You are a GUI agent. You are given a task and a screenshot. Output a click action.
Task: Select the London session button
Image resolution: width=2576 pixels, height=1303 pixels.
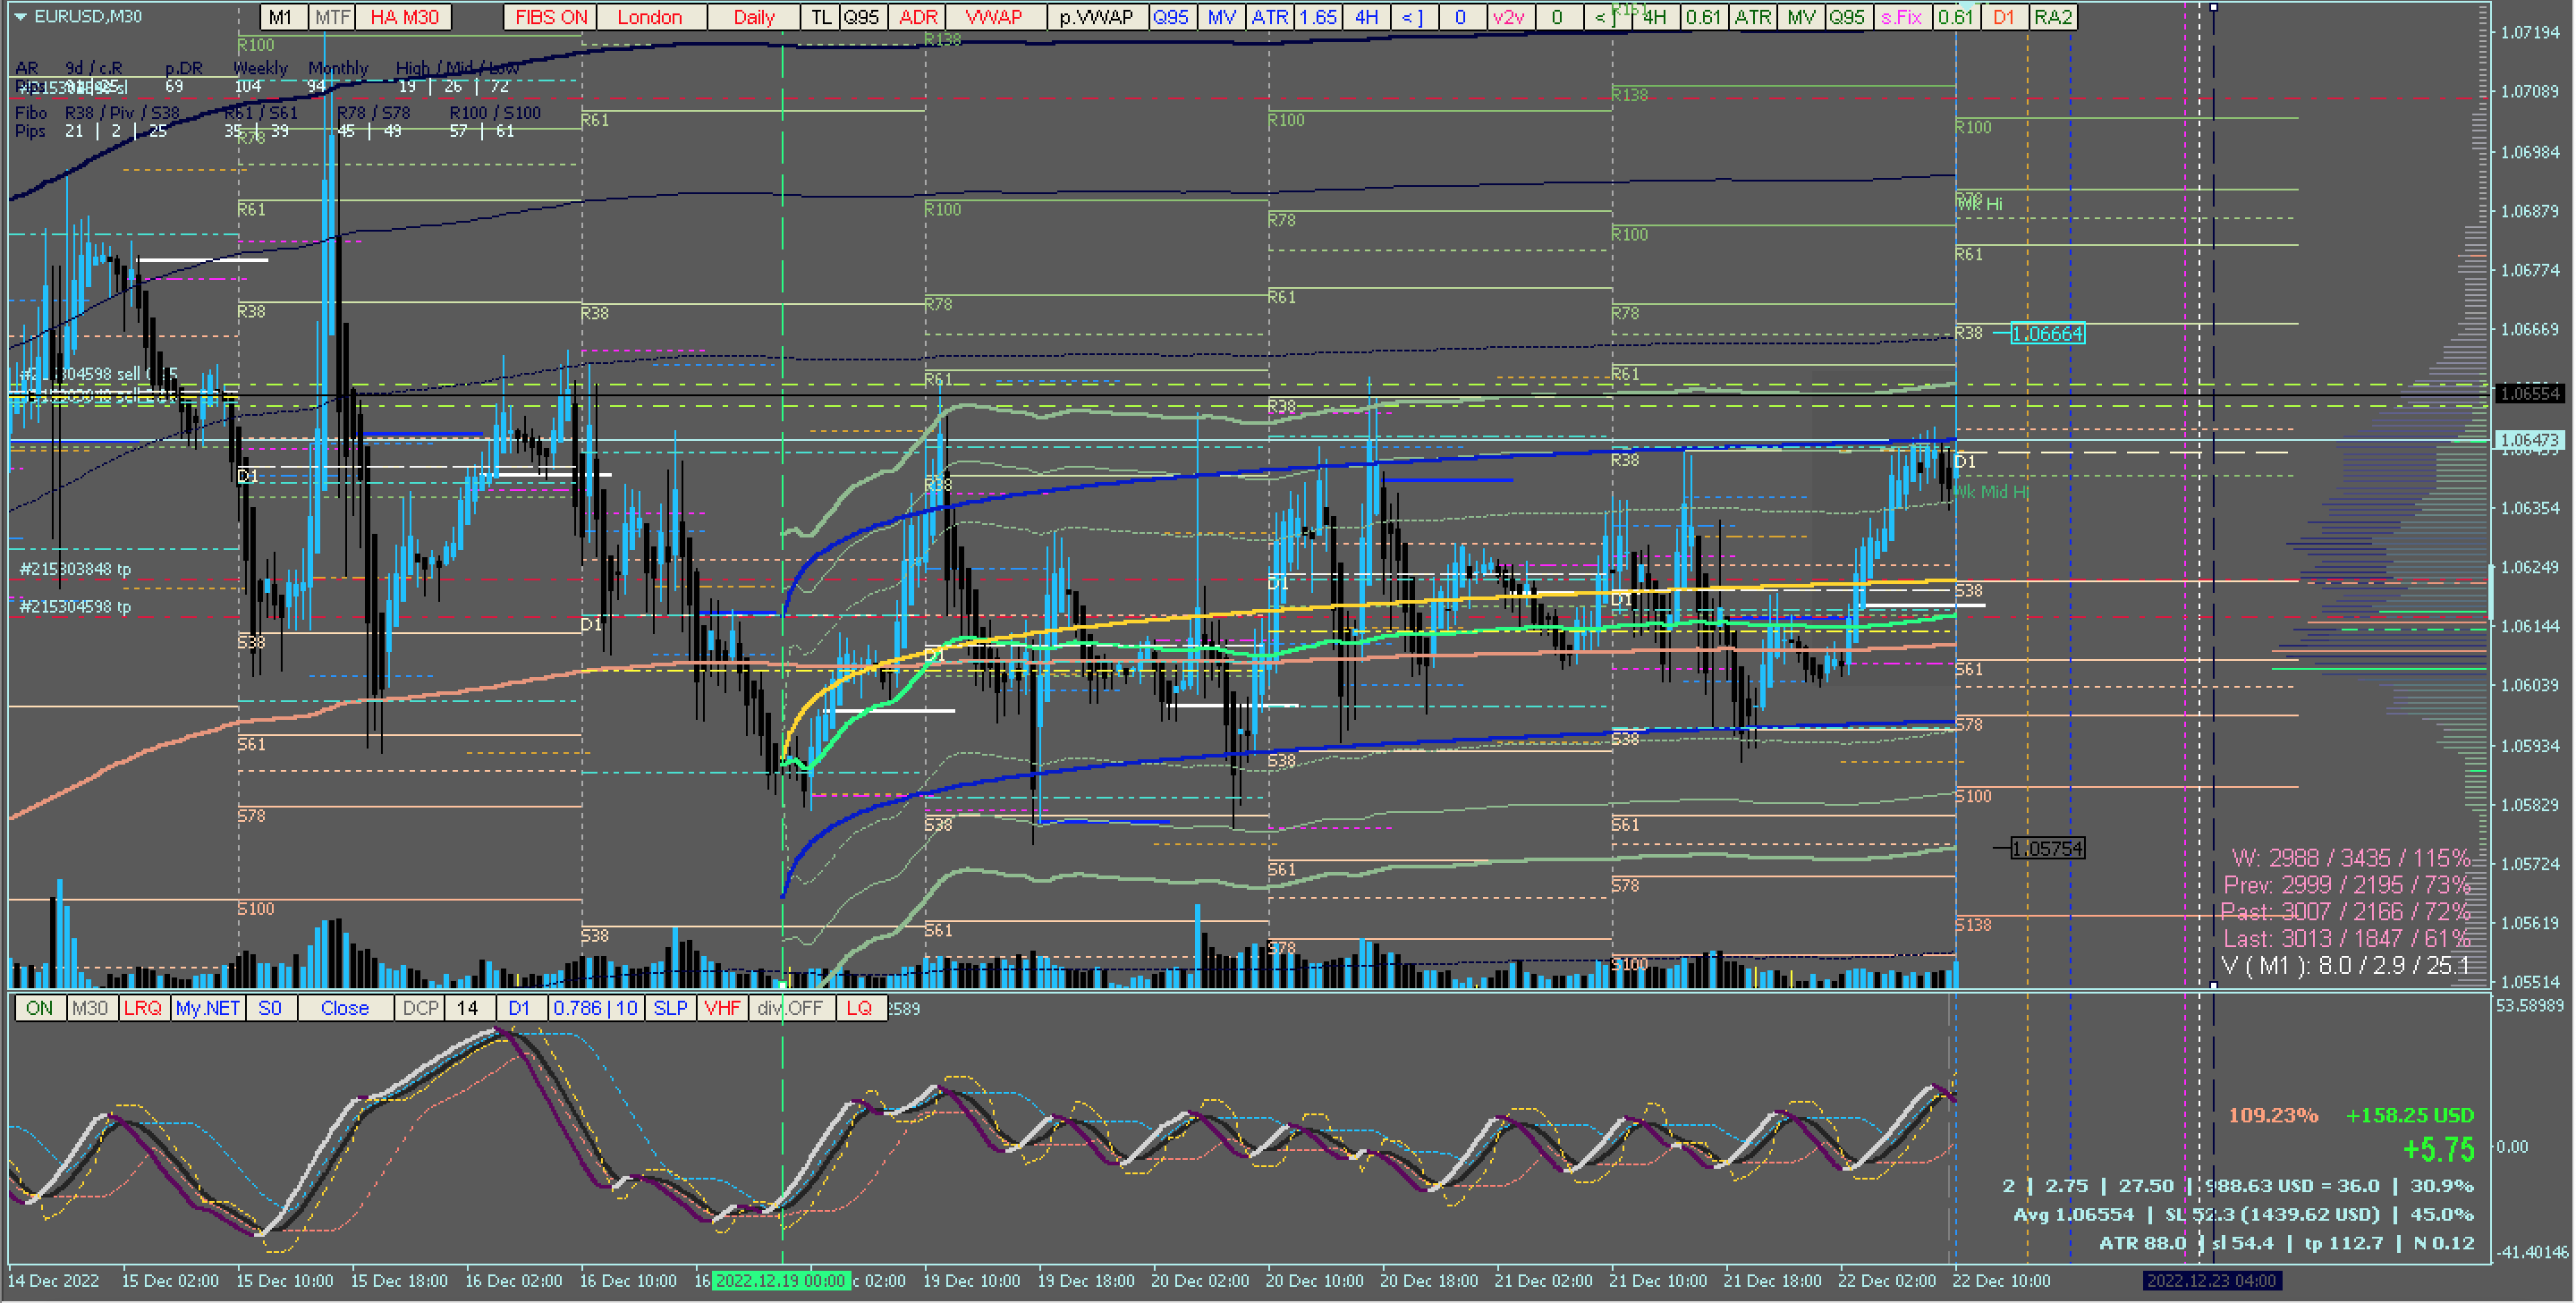[x=649, y=17]
